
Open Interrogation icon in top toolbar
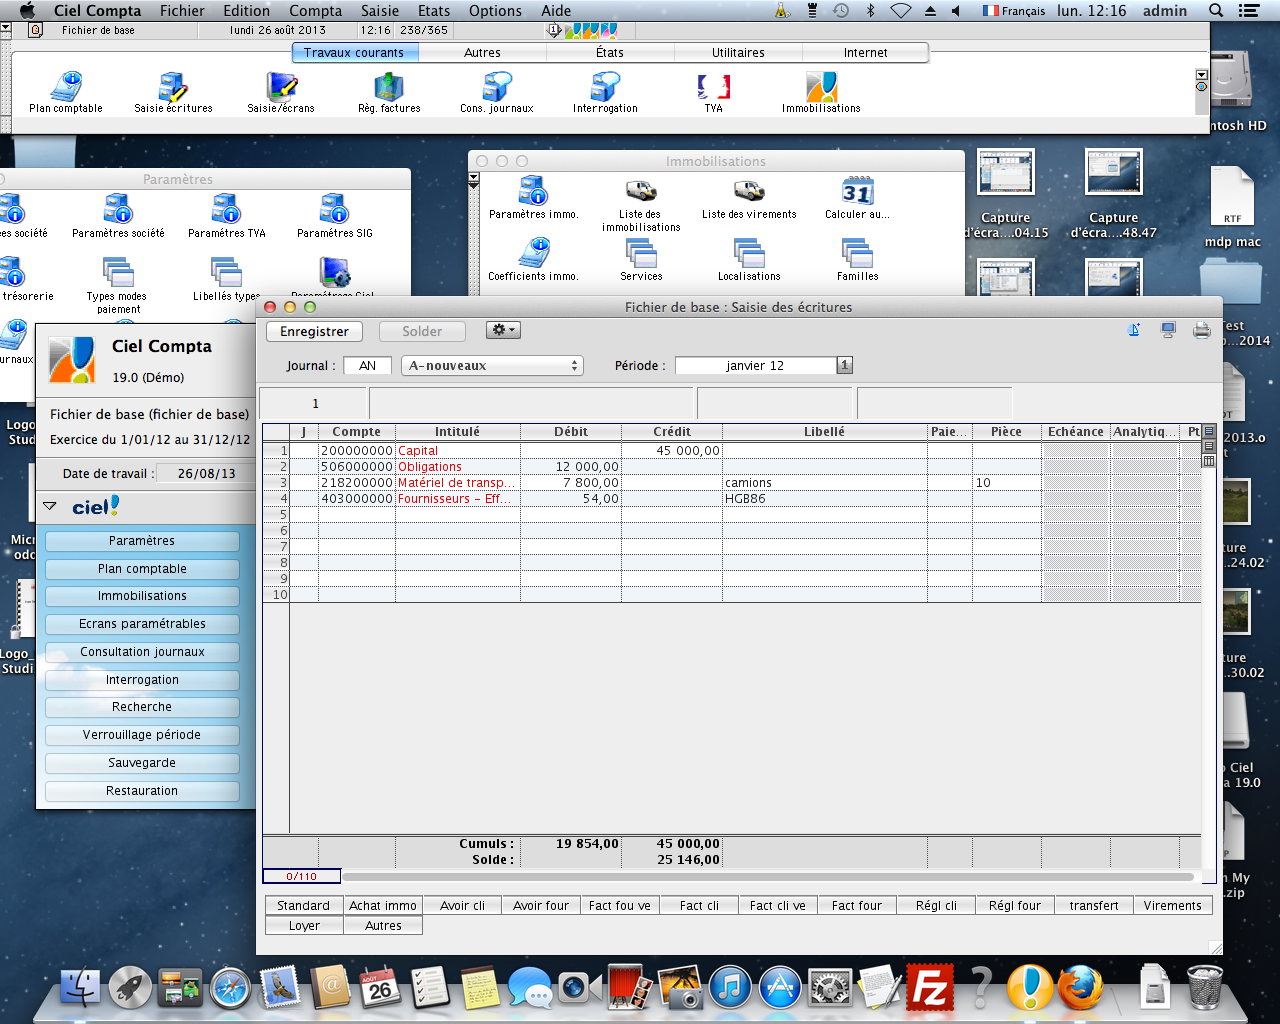(x=605, y=87)
